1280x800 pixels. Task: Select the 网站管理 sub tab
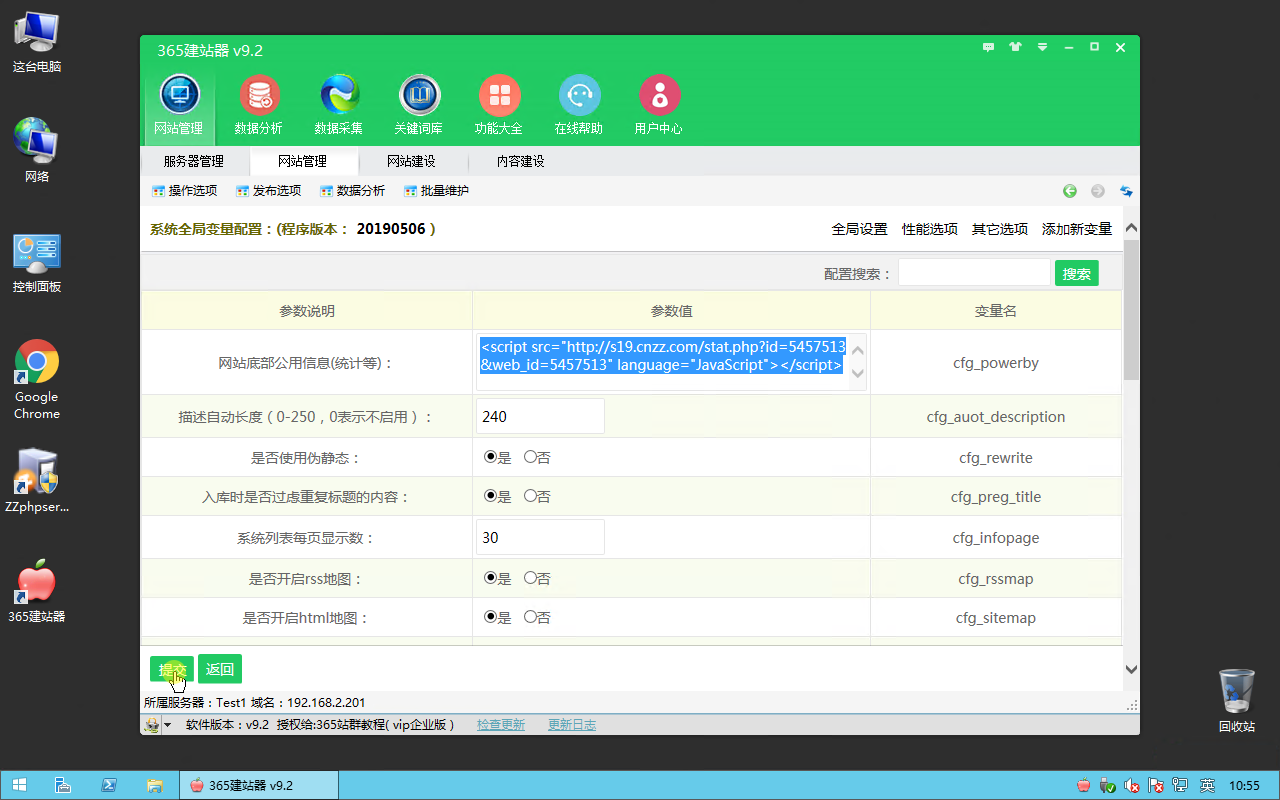pos(303,161)
